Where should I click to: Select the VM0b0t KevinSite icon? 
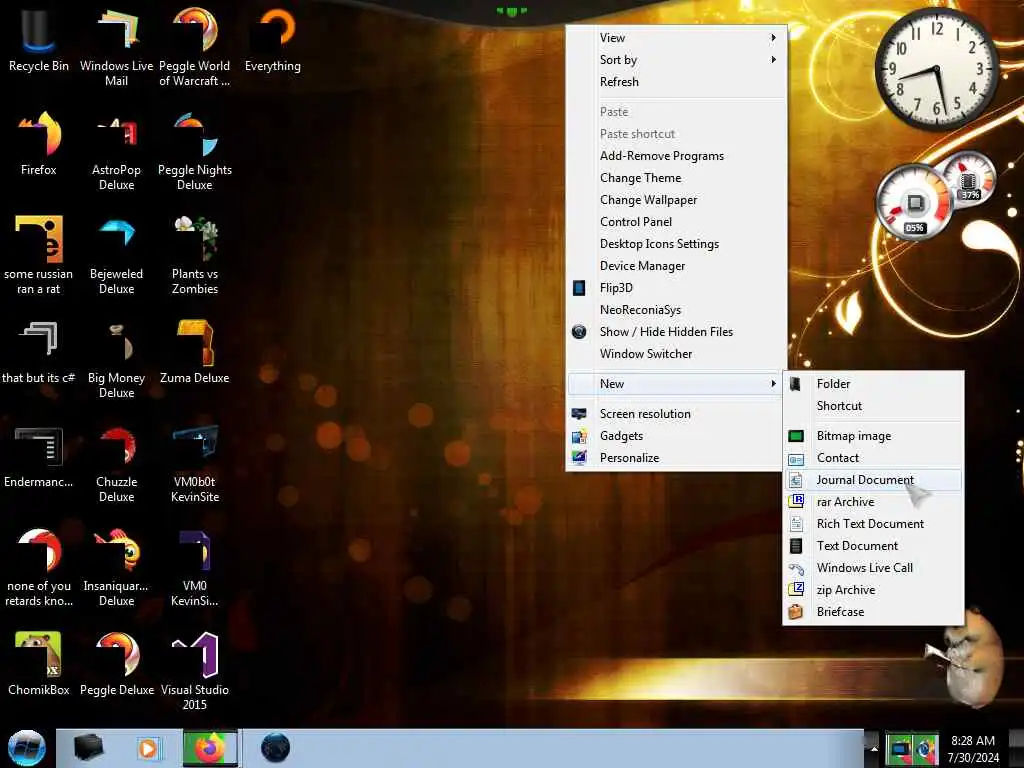pyautogui.click(x=195, y=463)
